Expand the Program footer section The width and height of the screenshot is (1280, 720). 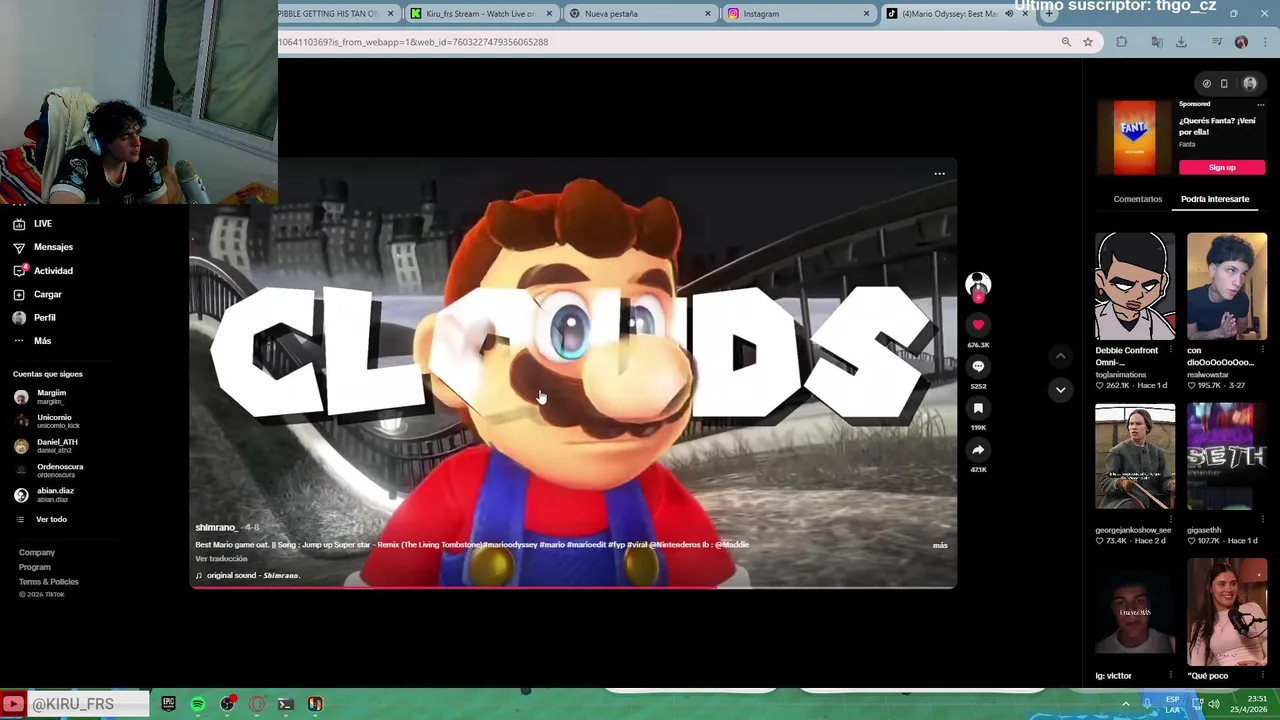[34, 567]
